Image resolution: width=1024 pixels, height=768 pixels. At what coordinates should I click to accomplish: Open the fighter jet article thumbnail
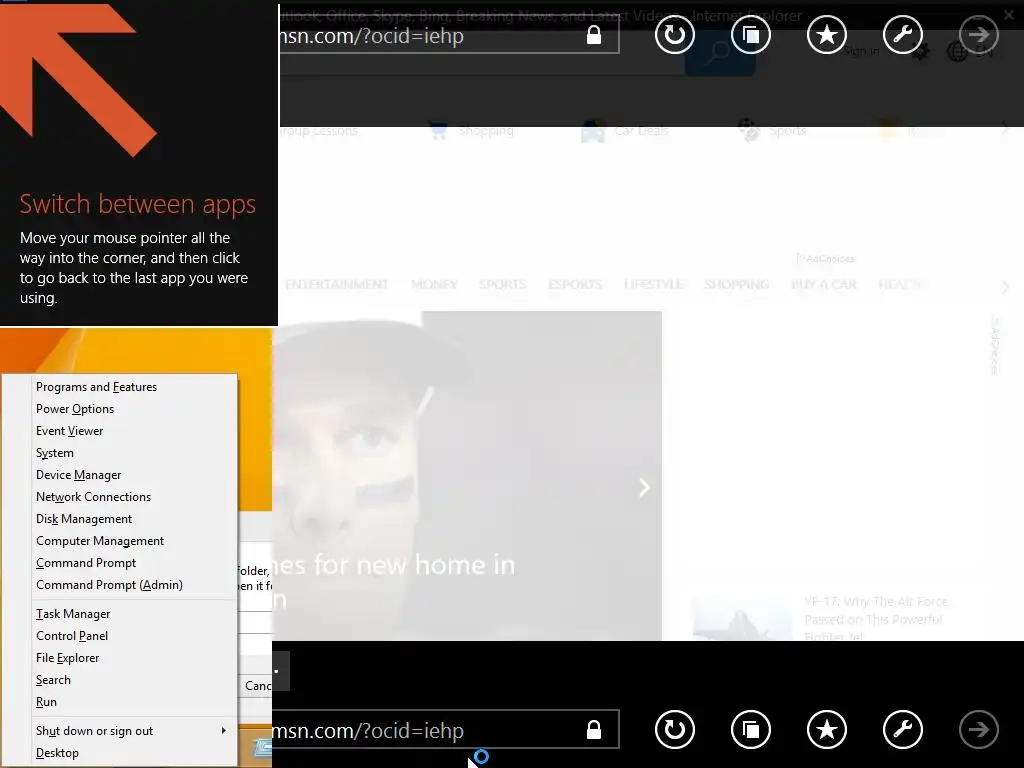[742, 618]
